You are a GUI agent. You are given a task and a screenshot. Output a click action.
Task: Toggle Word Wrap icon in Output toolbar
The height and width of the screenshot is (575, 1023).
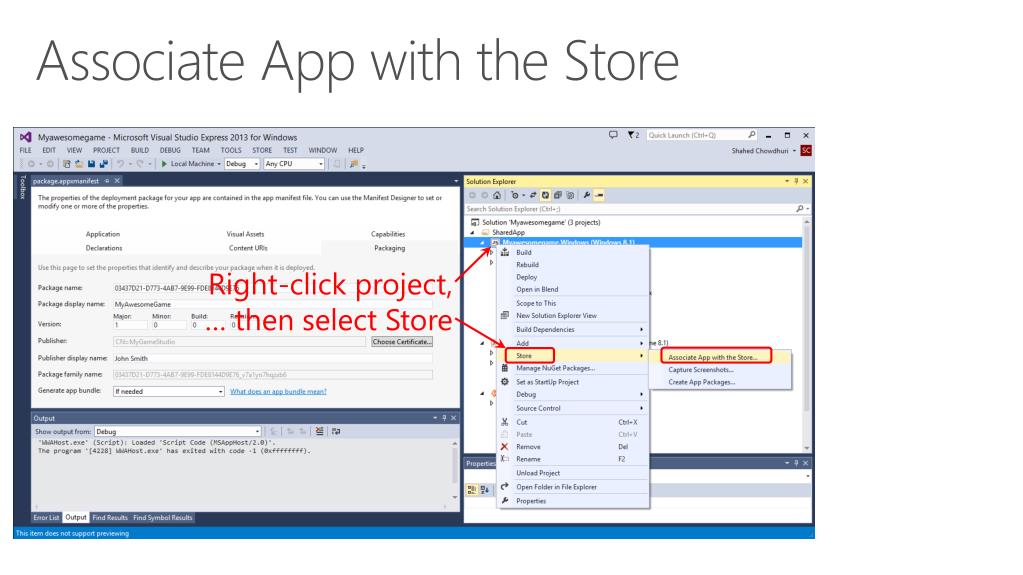(x=336, y=431)
